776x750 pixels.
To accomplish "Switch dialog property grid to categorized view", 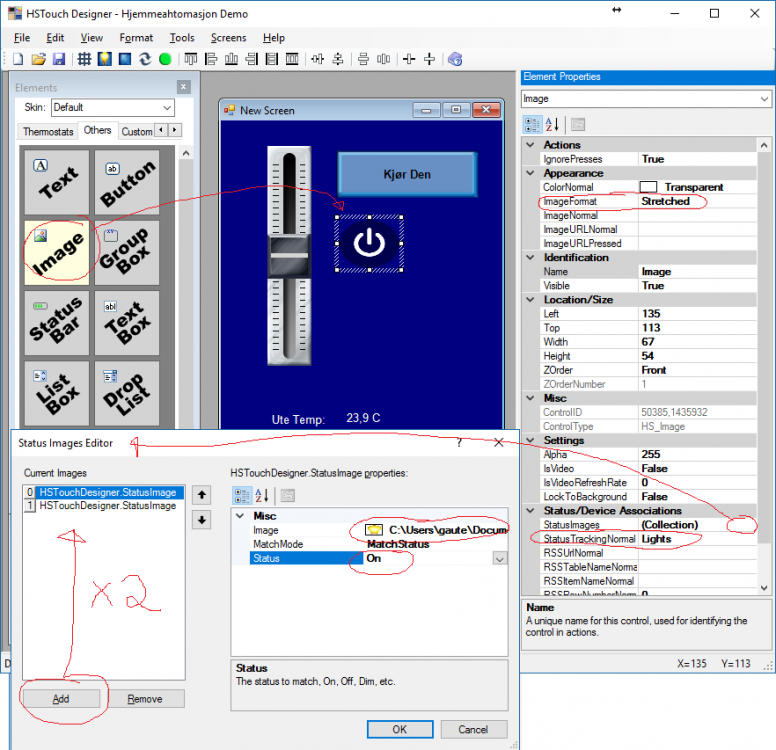I will click(242, 495).
